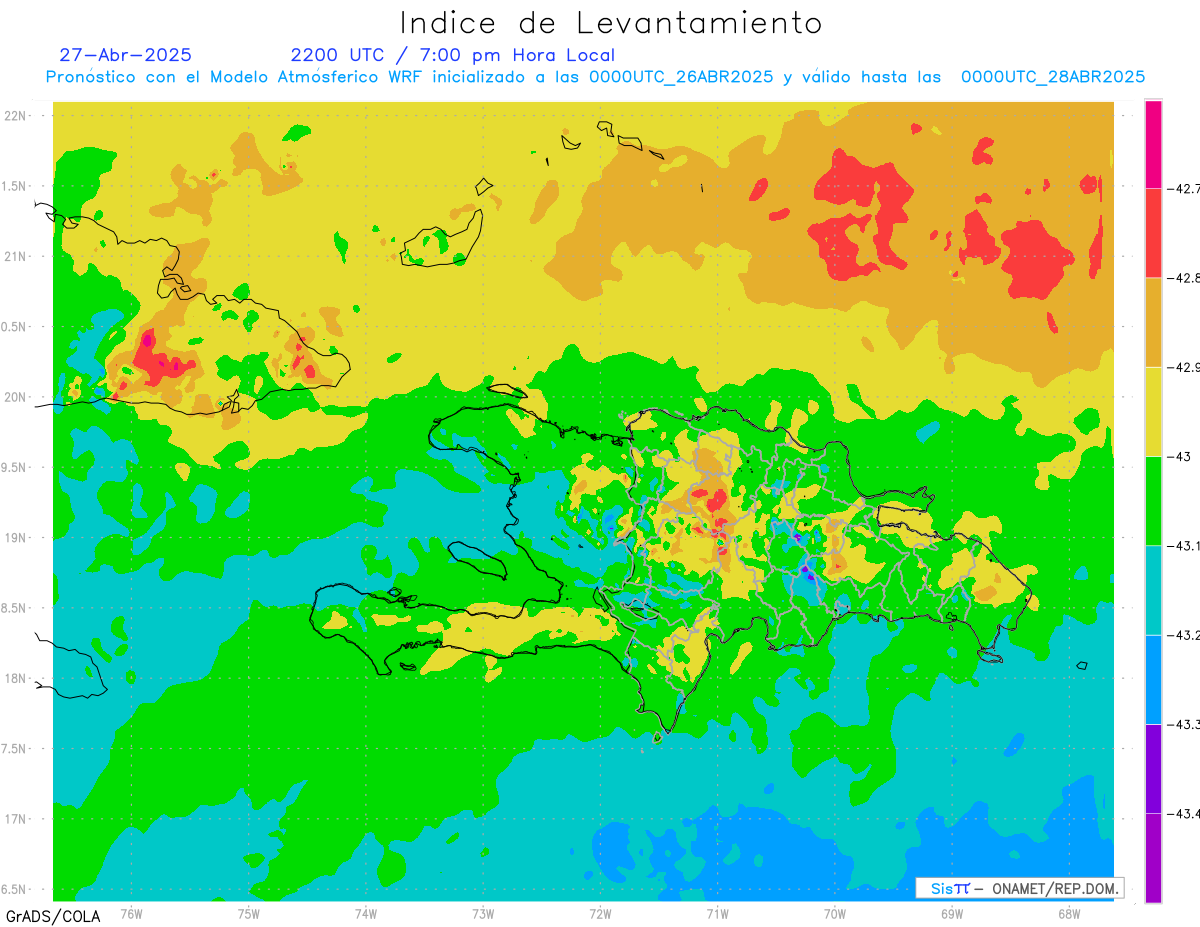Select the '27-Abr-2025' date text
Viewport: 1200px width, 927px height.
[x=126, y=55]
